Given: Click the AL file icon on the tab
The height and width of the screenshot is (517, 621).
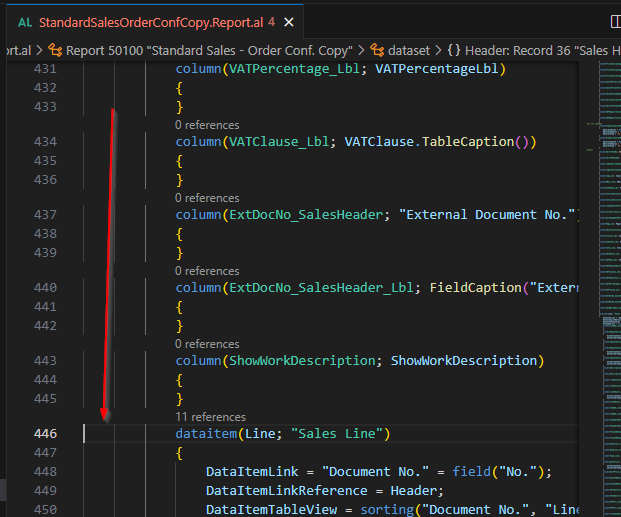Looking at the screenshot, I should point(25,21).
